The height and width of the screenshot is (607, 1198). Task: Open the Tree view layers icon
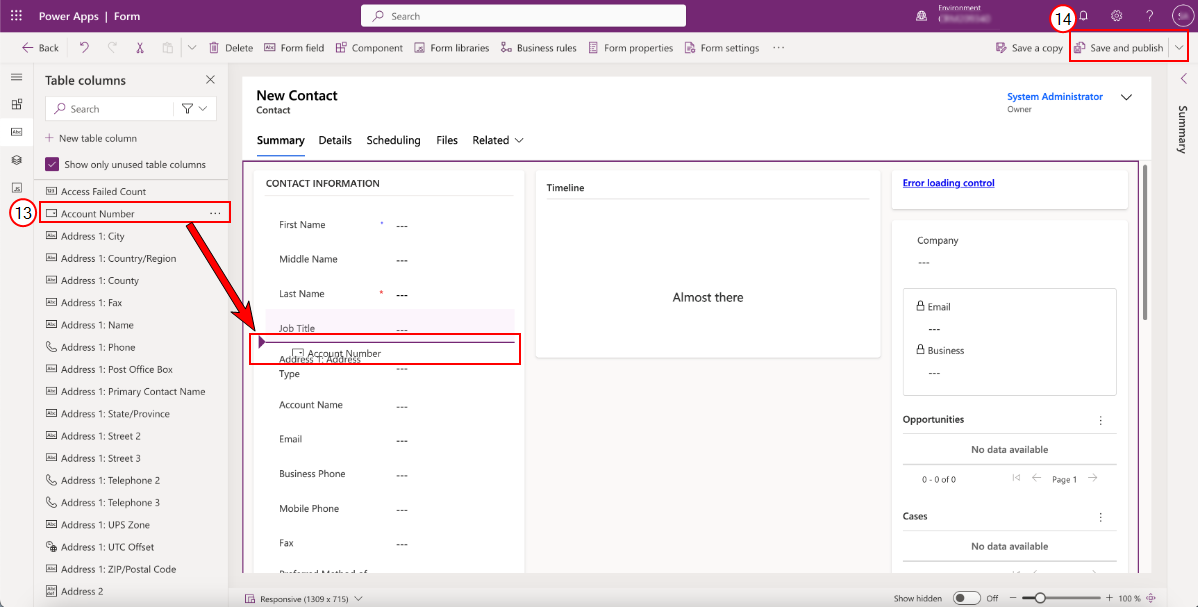click(x=16, y=160)
